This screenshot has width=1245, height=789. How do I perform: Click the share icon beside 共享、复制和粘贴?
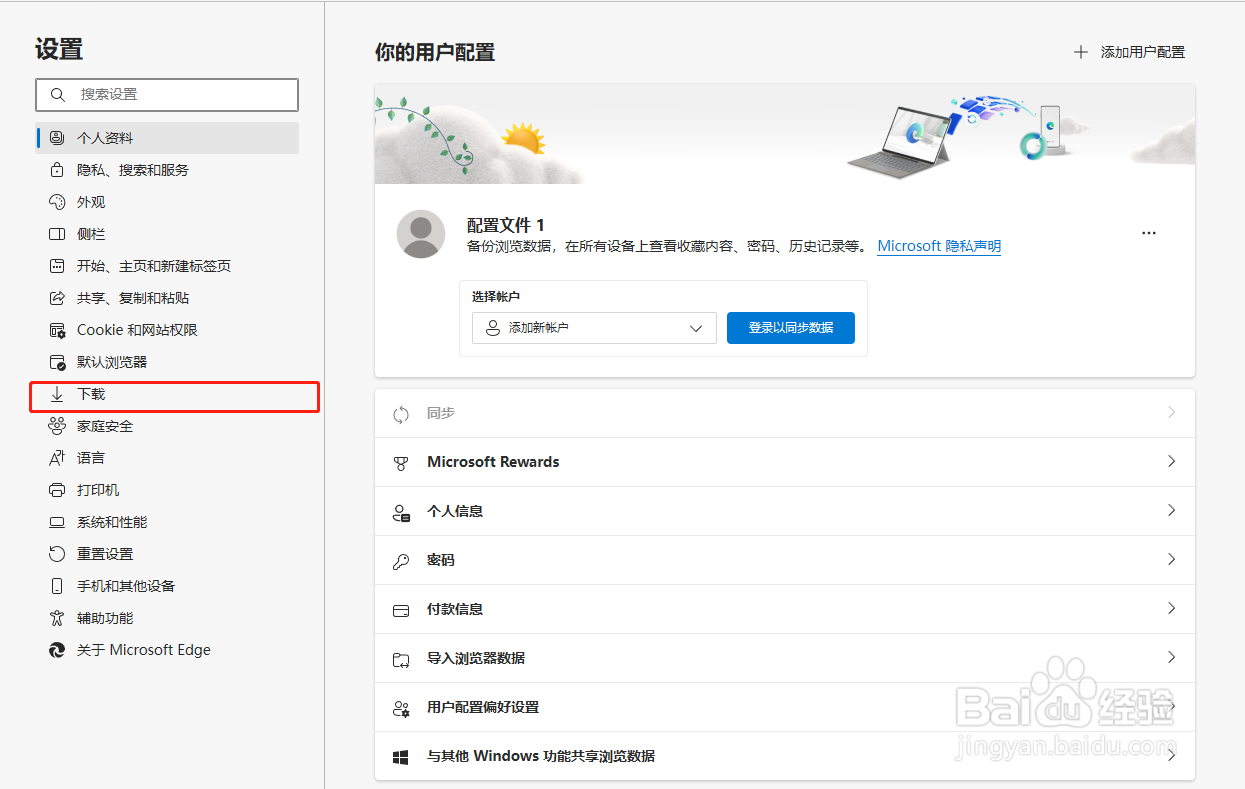coord(57,298)
